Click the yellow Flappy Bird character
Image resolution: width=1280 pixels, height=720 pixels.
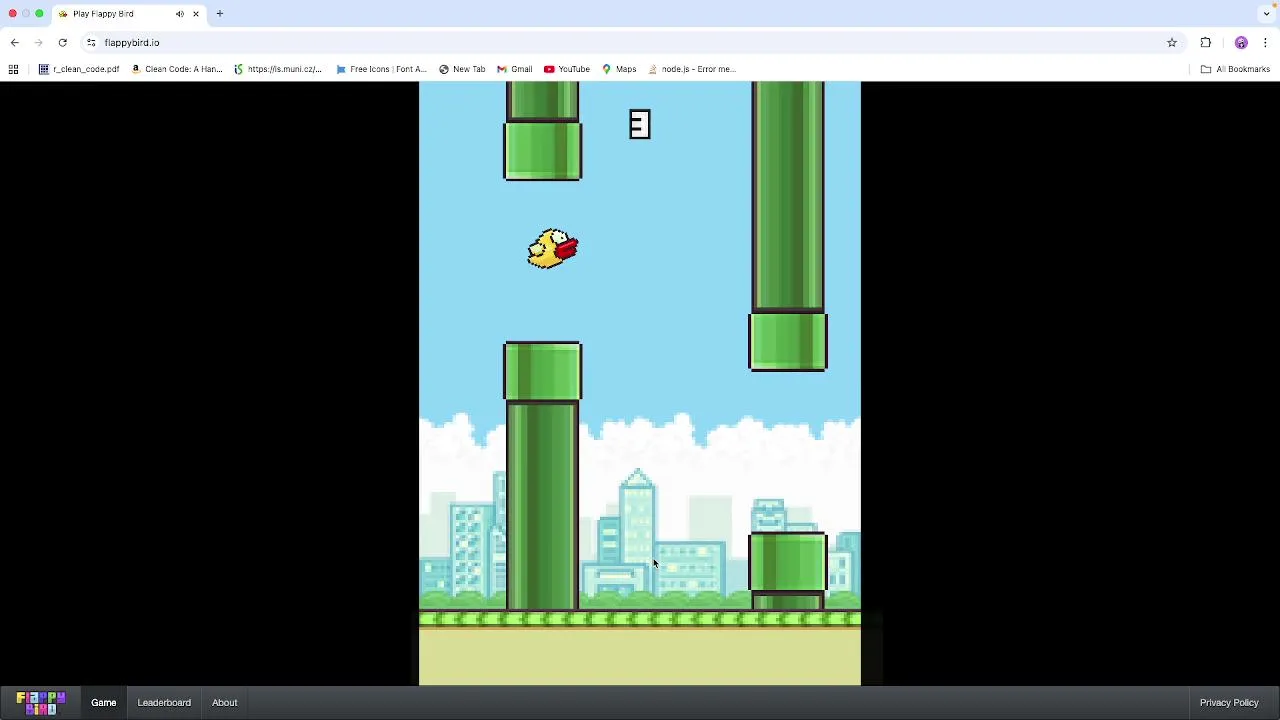(553, 249)
